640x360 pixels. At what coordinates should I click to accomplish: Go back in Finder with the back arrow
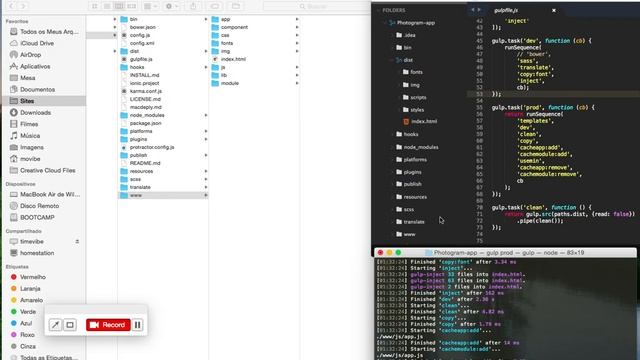point(12,6)
